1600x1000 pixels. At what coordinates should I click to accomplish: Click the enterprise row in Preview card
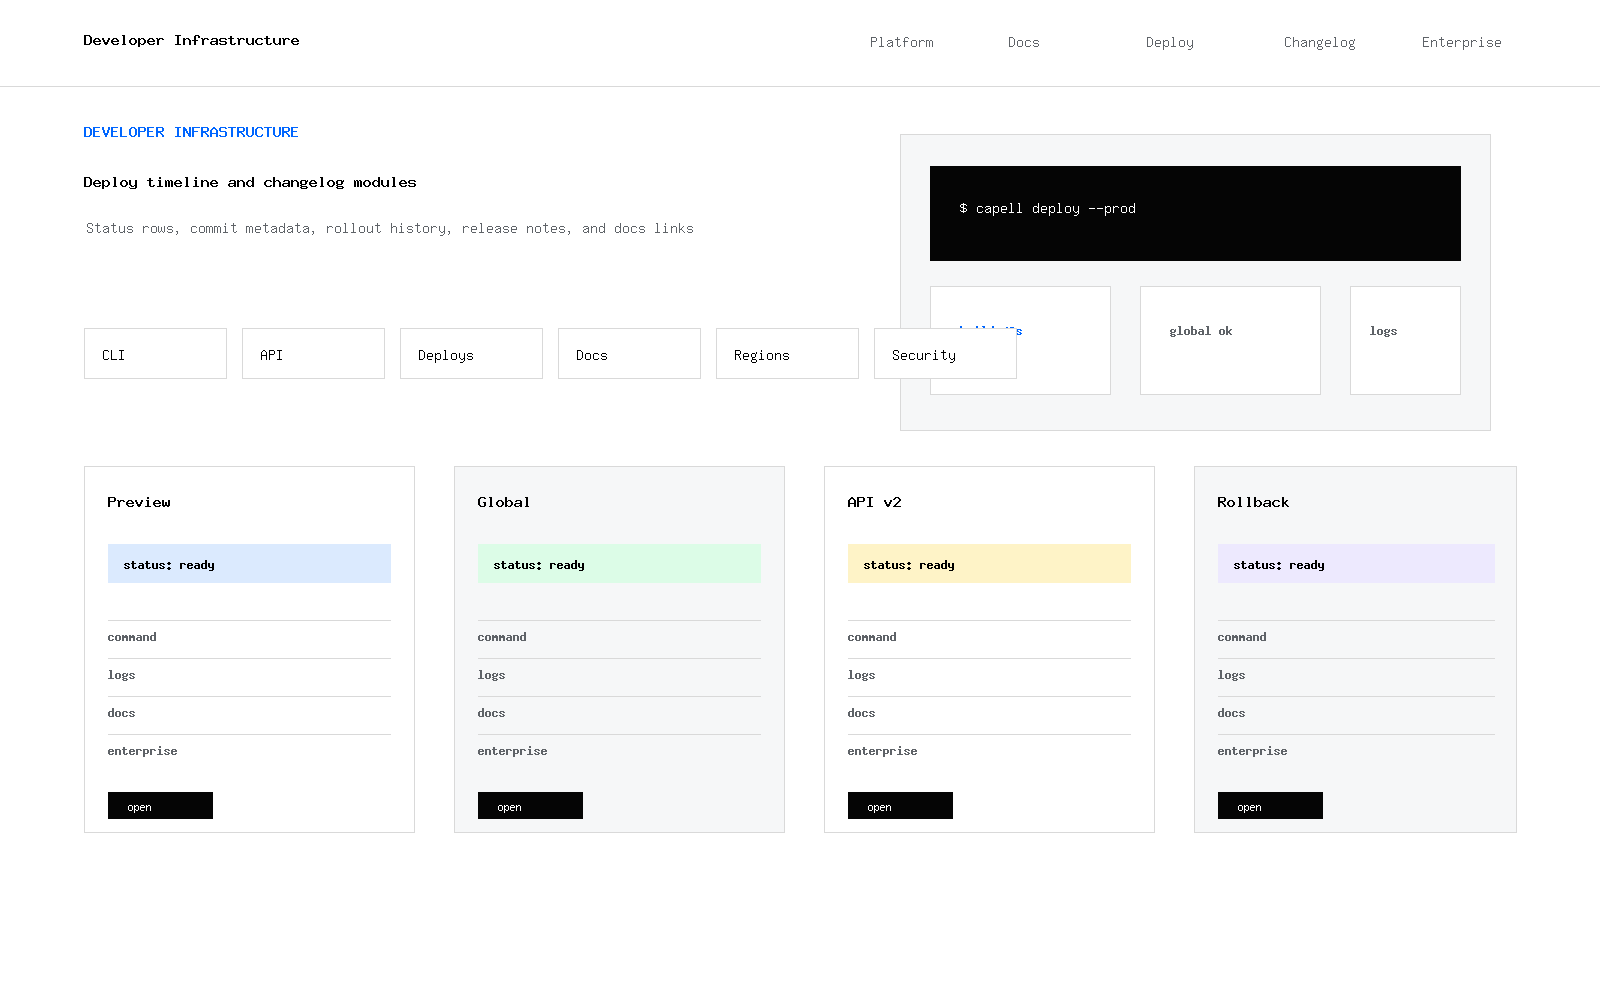[249, 752]
